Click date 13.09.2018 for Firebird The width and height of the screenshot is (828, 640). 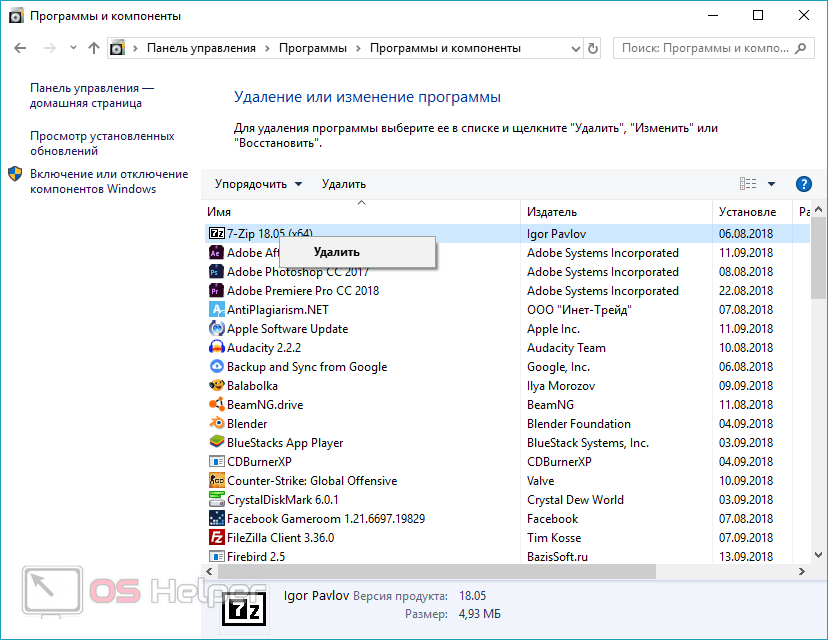(x=746, y=557)
